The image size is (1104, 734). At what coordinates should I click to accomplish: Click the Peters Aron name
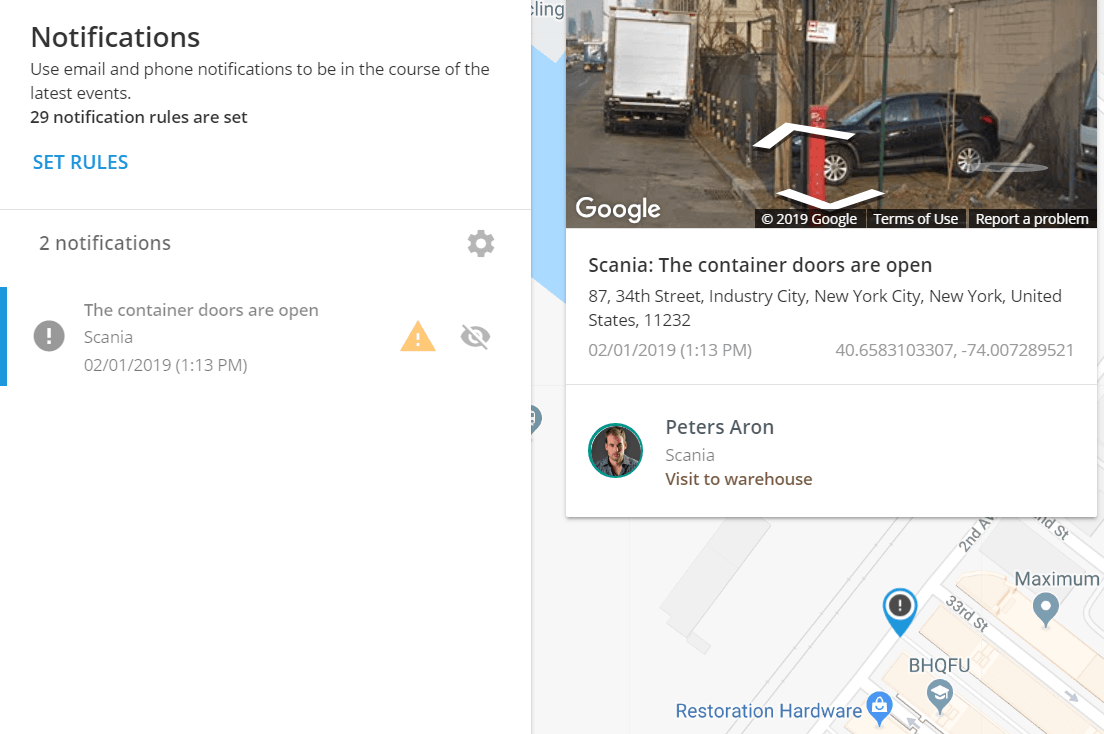point(720,427)
